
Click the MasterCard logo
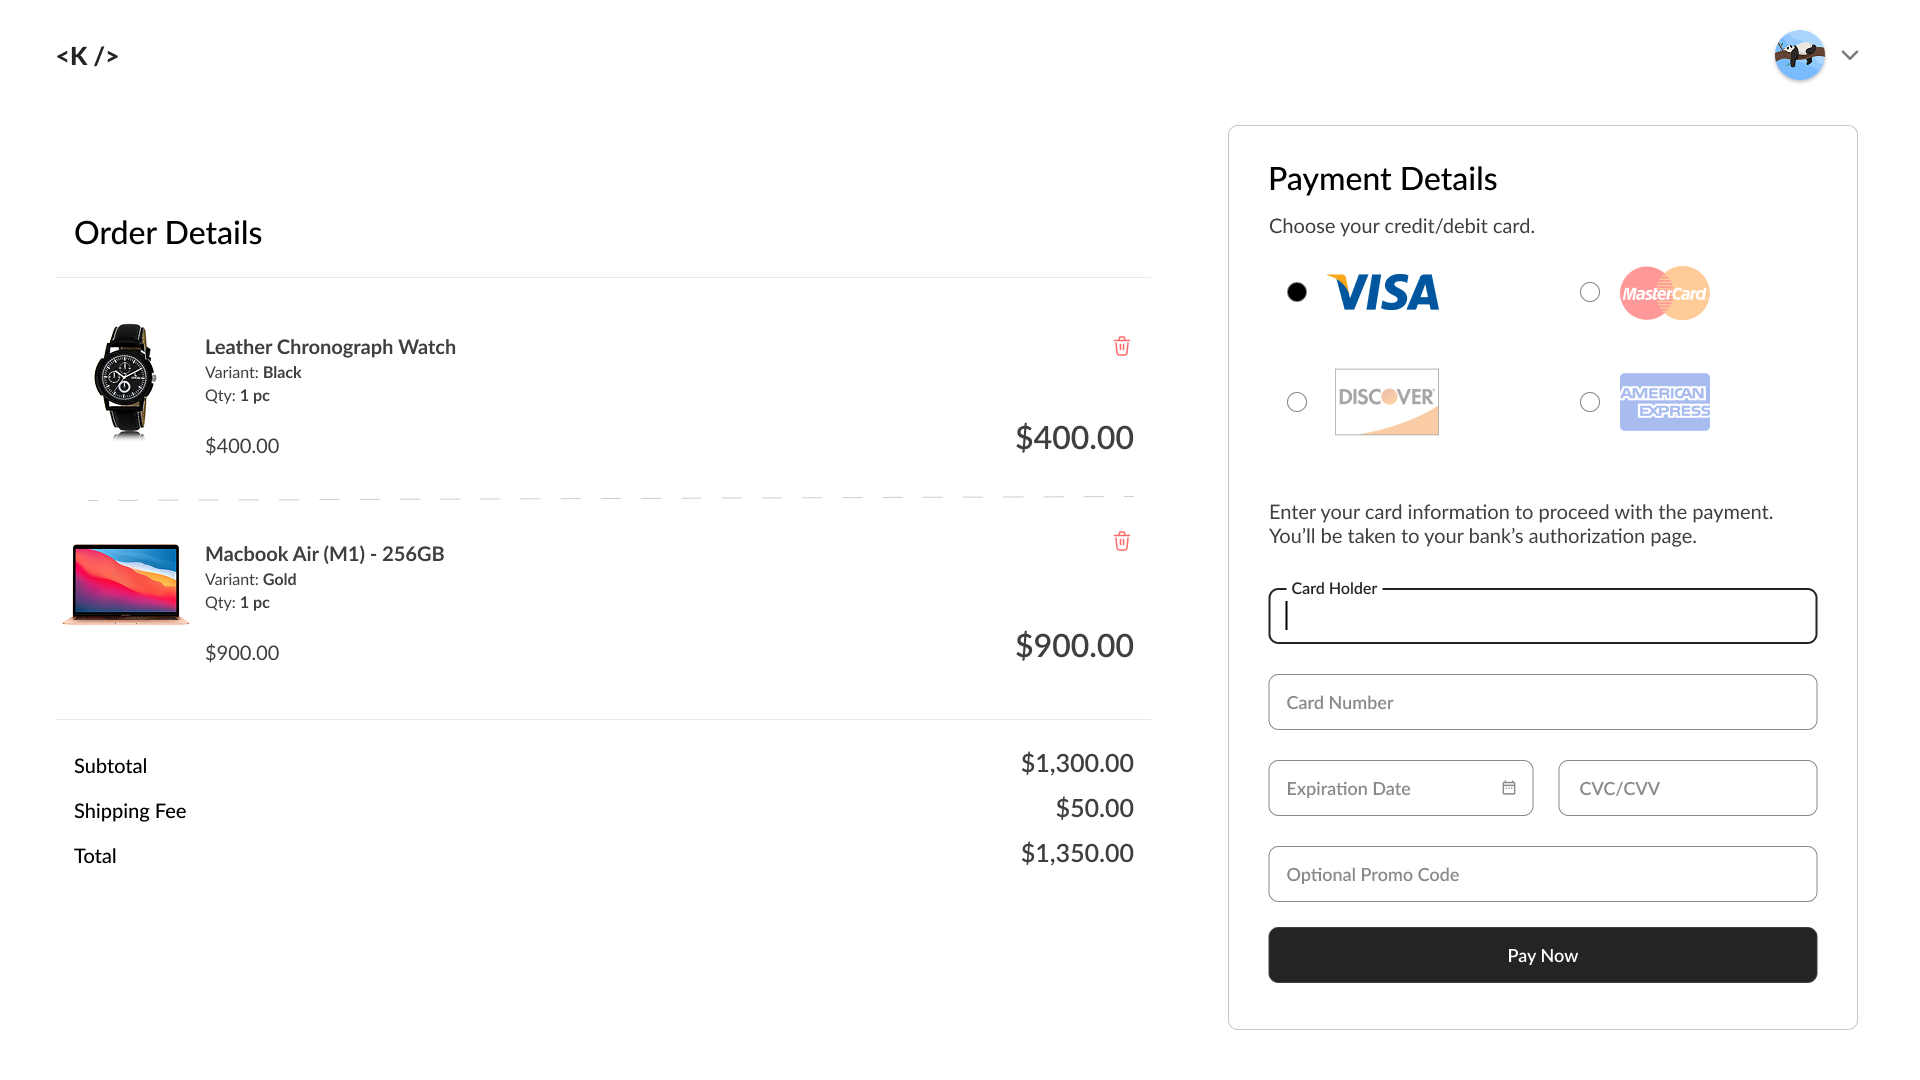coord(1664,293)
